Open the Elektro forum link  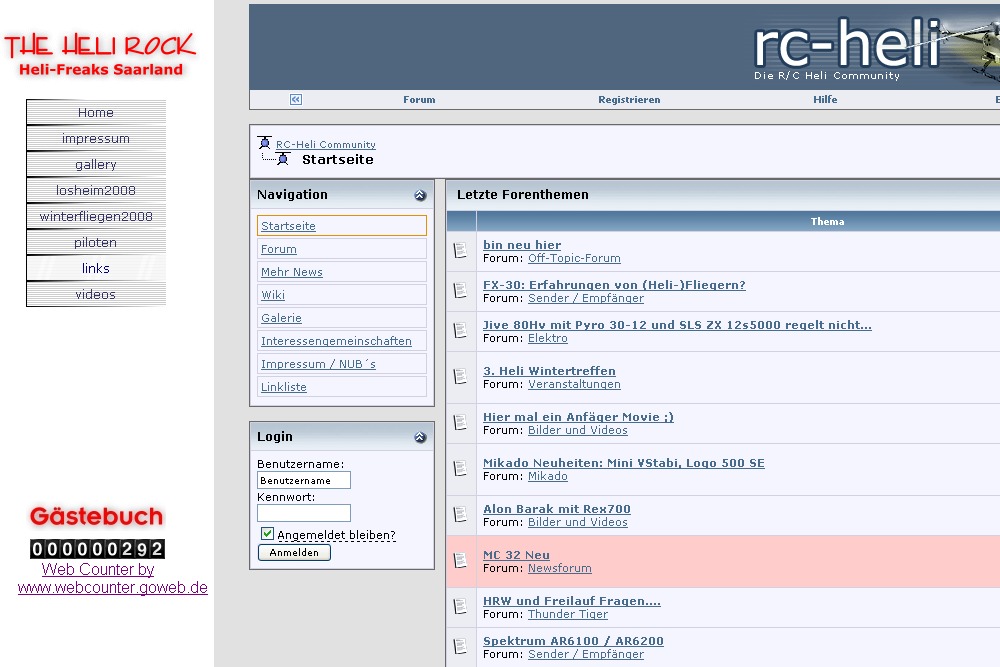pyautogui.click(x=547, y=338)
